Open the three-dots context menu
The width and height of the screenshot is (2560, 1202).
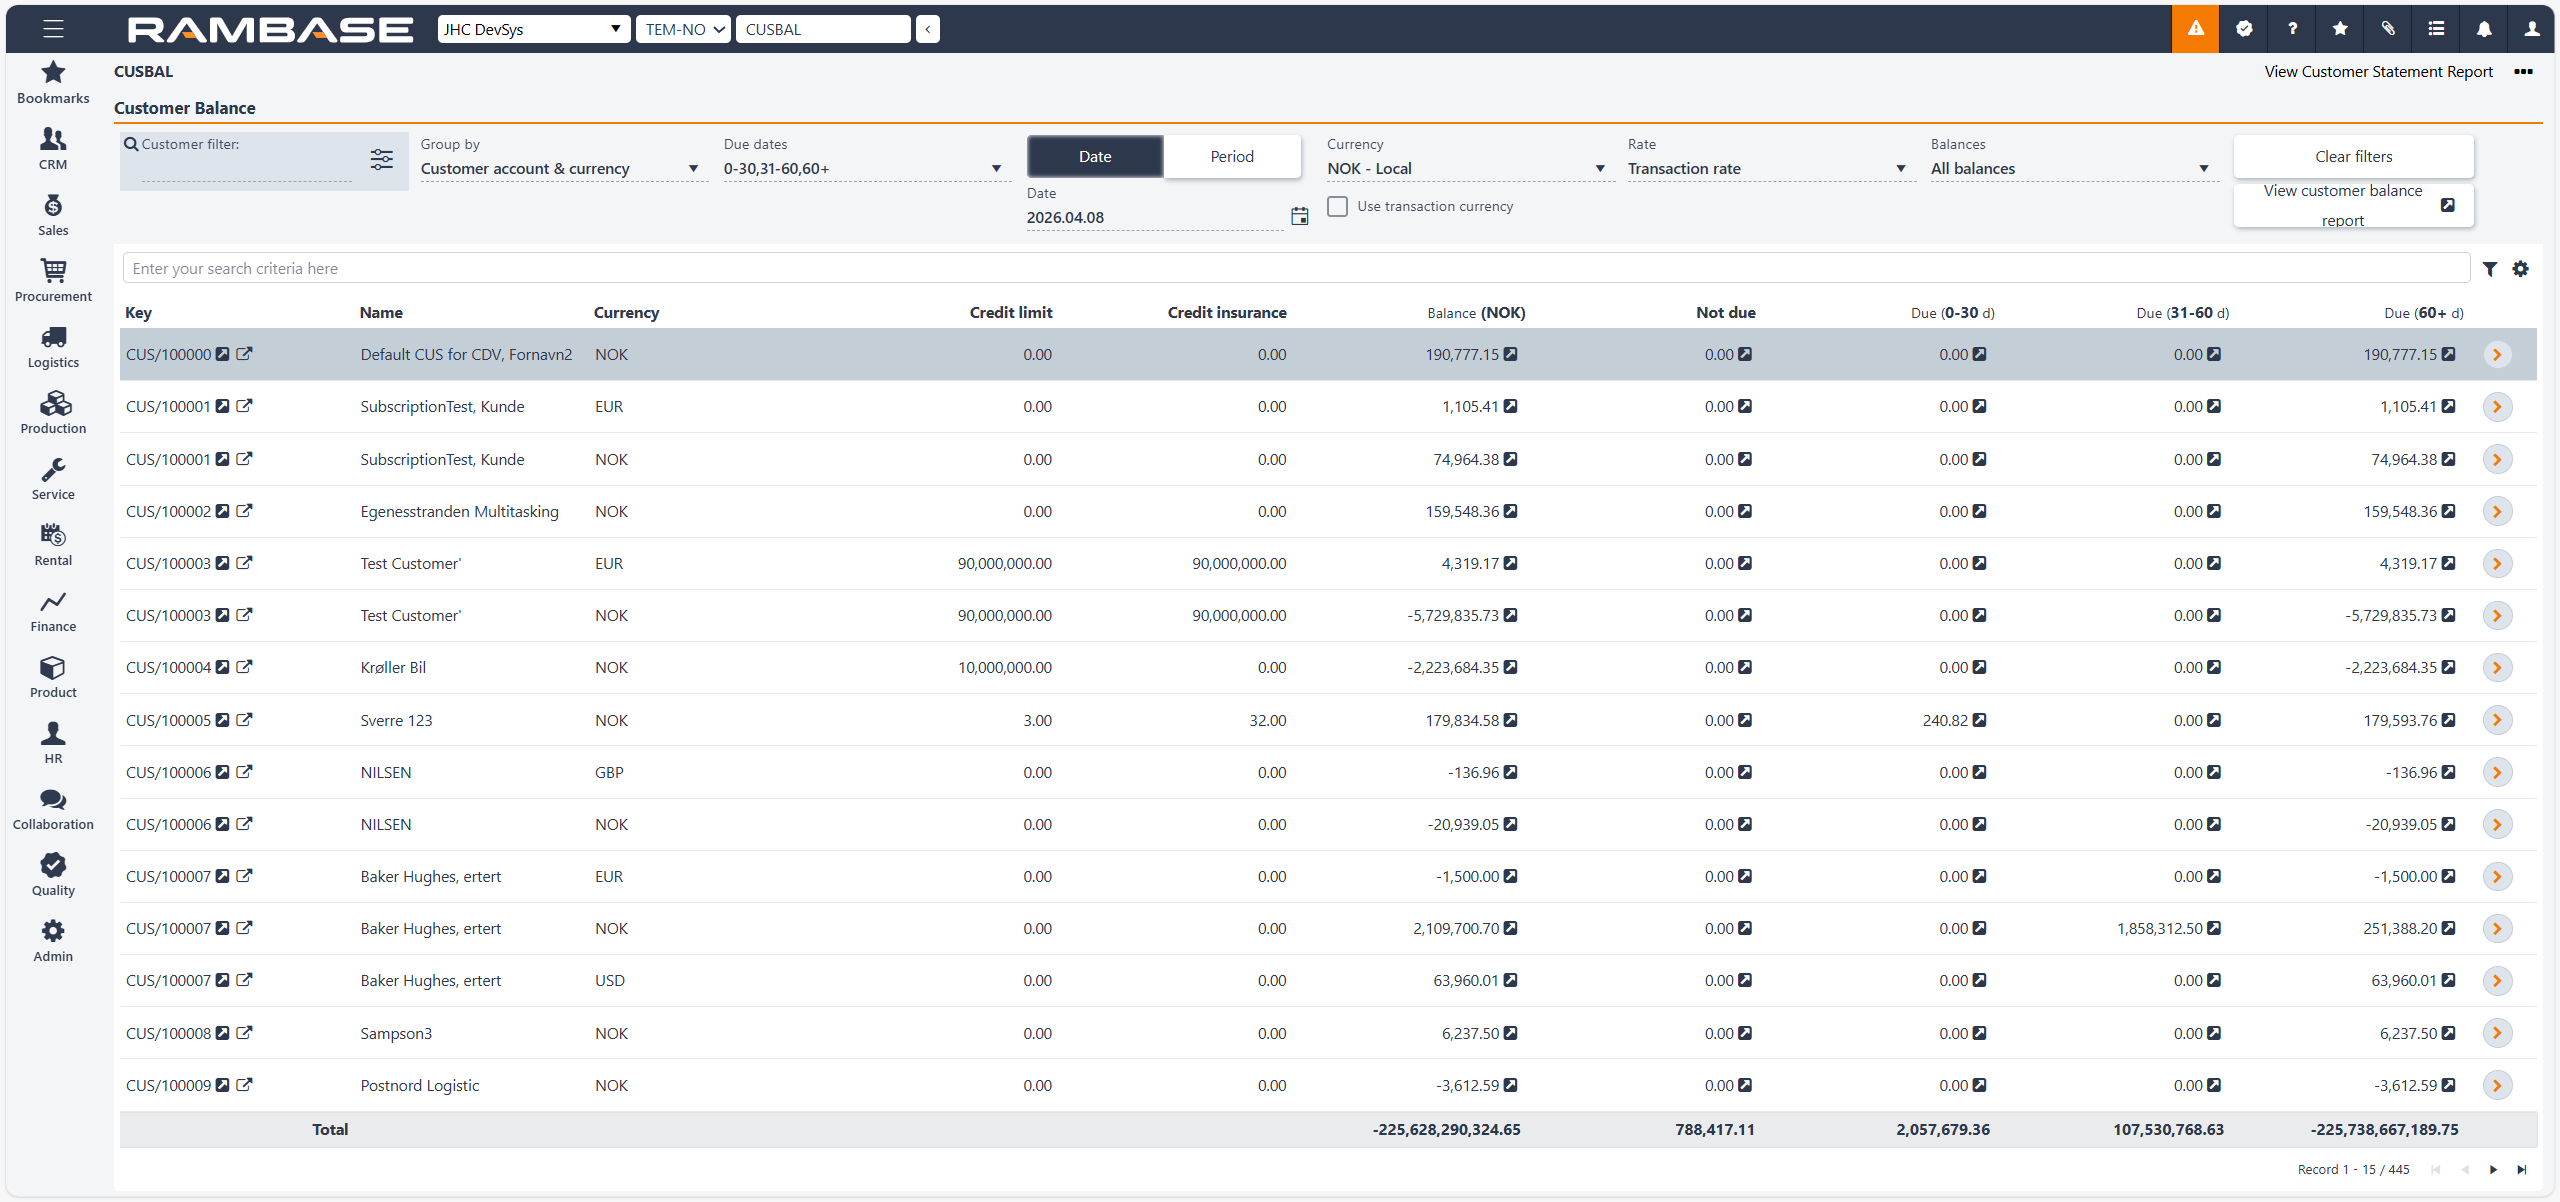point(2523,71)
